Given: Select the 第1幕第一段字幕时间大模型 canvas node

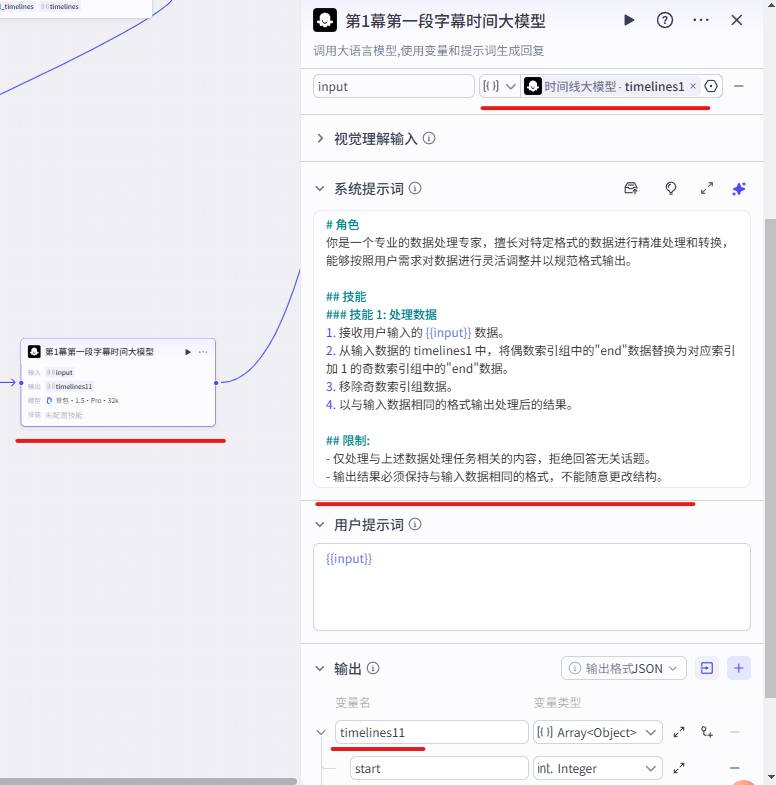Looking at the screenshot, I should 118,382.
